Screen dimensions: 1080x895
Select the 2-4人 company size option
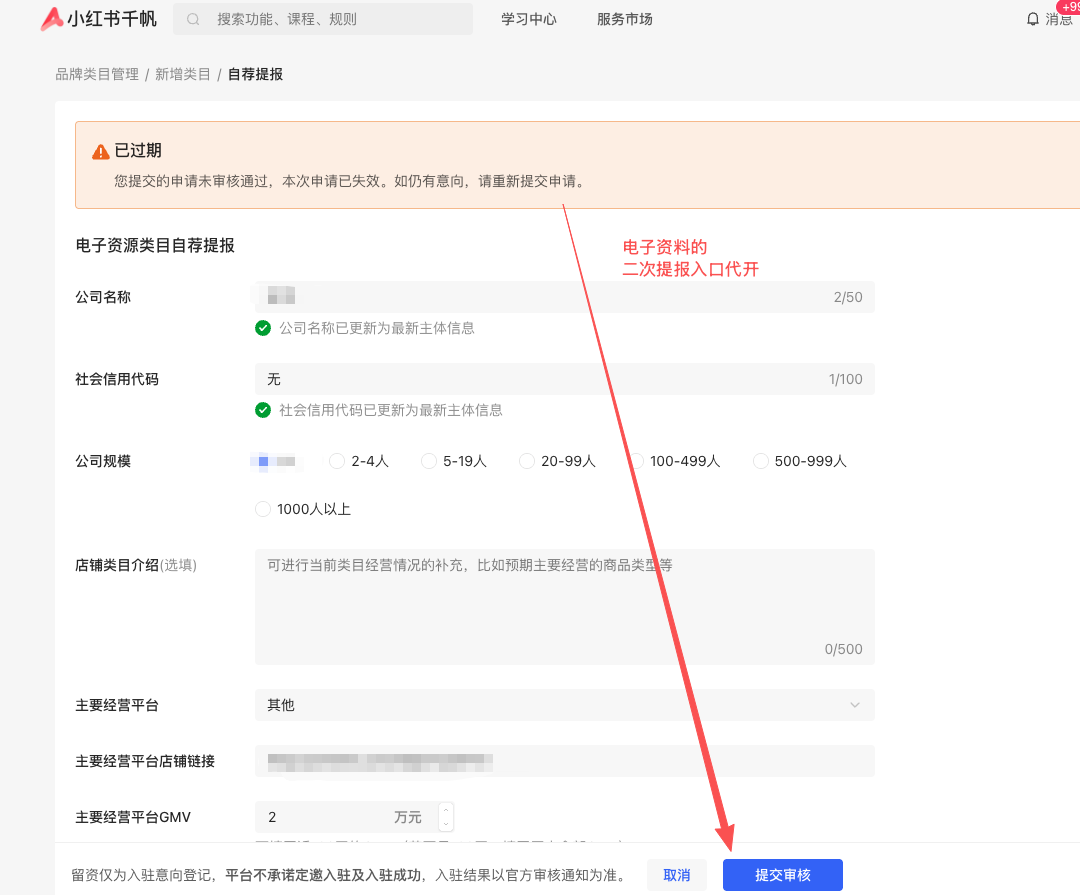pyautogui.click(x=359, y=461)
